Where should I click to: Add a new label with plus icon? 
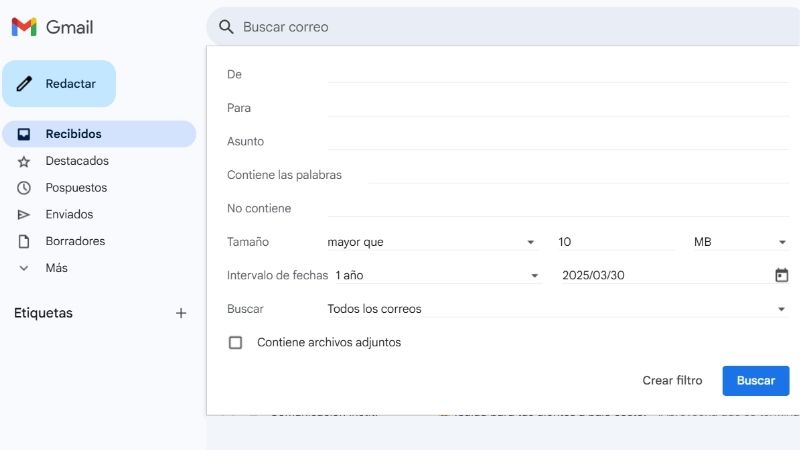(181, 313)
